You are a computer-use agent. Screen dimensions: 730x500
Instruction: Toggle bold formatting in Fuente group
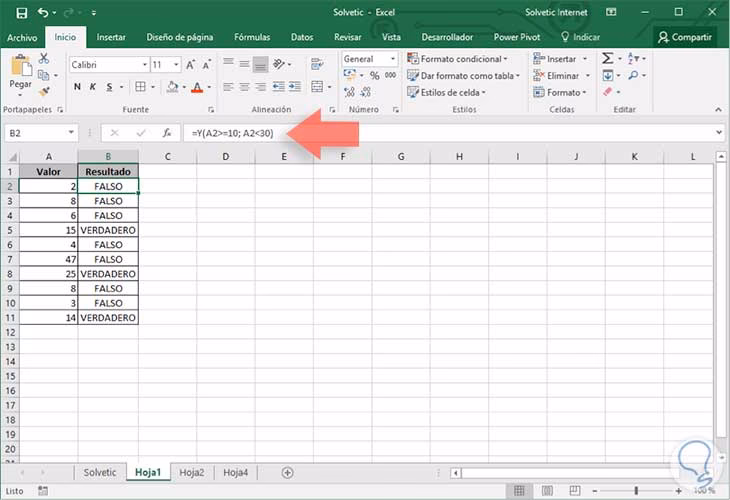(x=76, y=88)
